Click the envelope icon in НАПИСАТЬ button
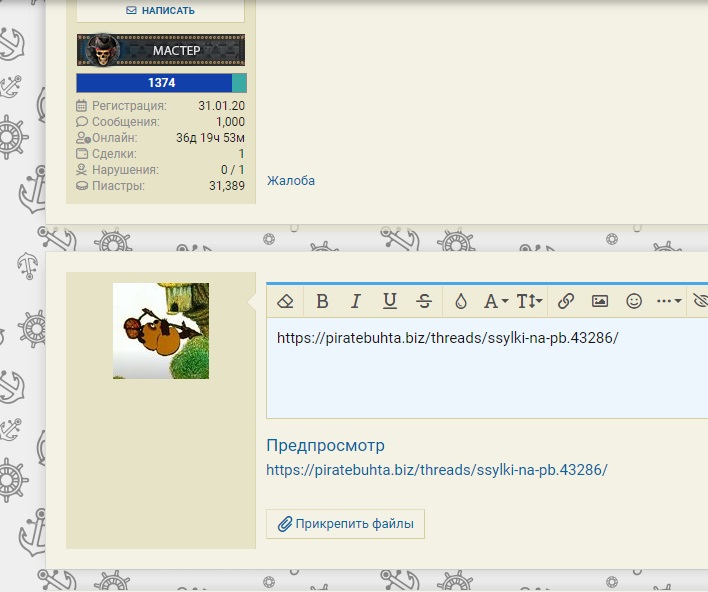The height and width of the screenshot is (592, 708). pyautogui.click(x=131, y=10)
